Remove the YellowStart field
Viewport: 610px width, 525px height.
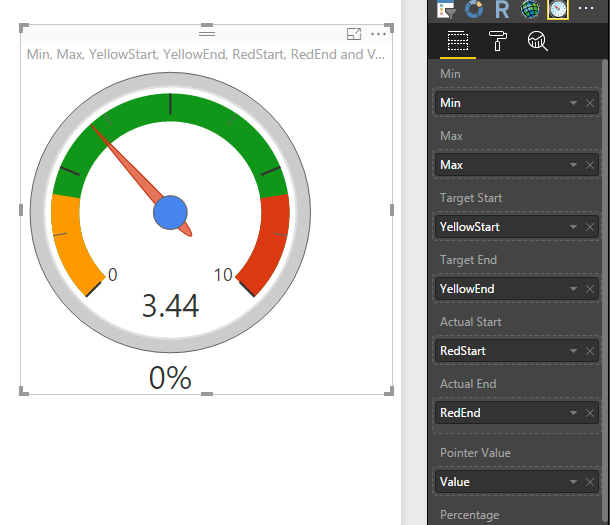590,227
